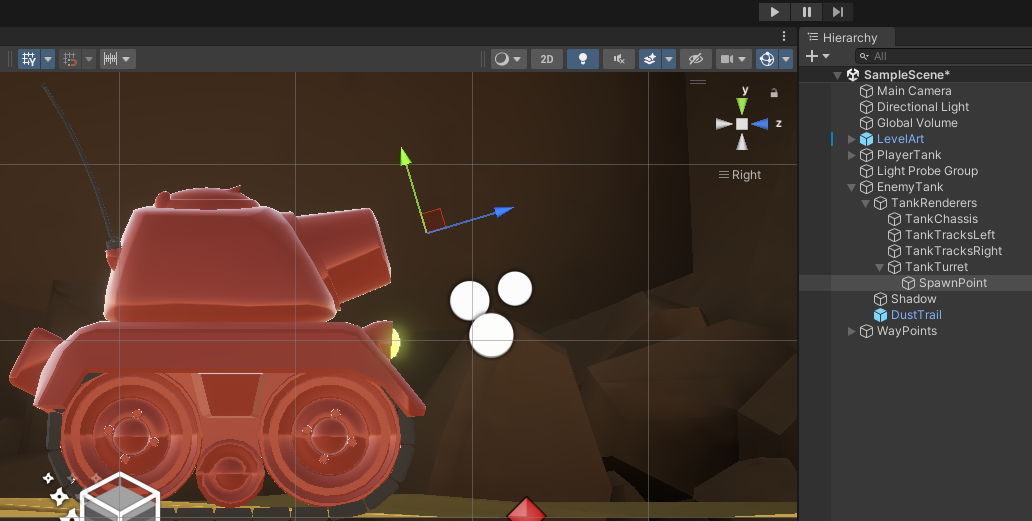Select Shadow object
Screen dimensions: 1032x521
913,299
